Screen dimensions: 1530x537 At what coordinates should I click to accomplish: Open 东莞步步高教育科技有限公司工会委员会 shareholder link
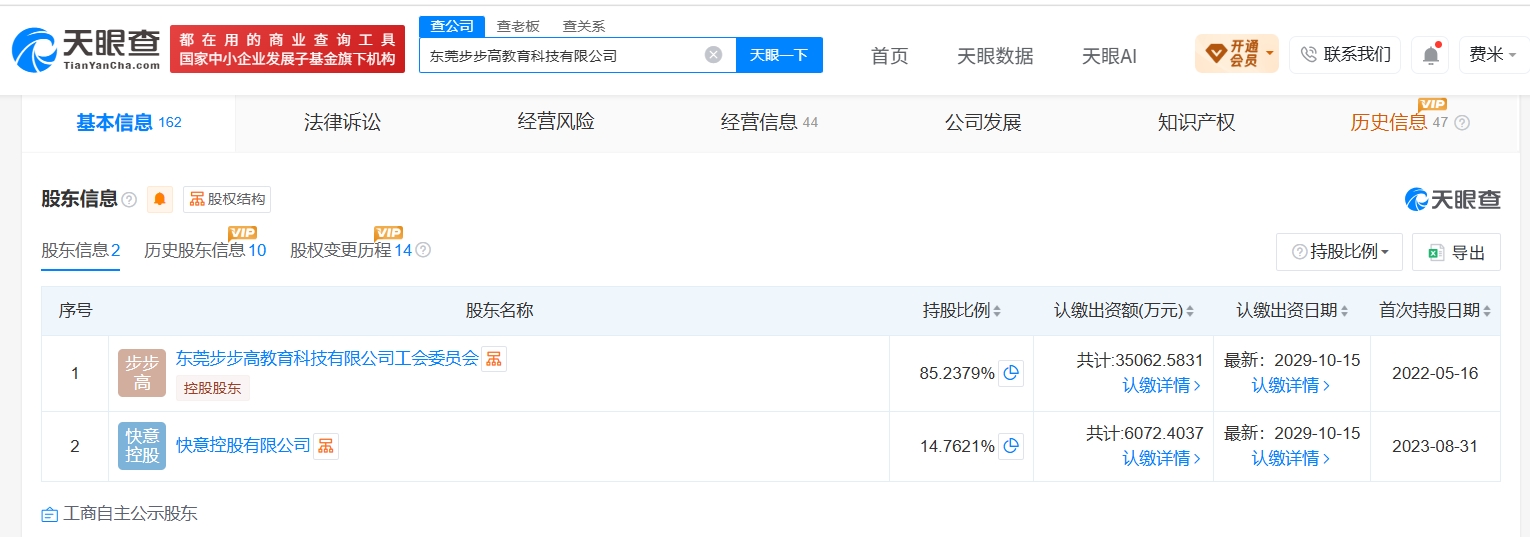coord(327,358)
